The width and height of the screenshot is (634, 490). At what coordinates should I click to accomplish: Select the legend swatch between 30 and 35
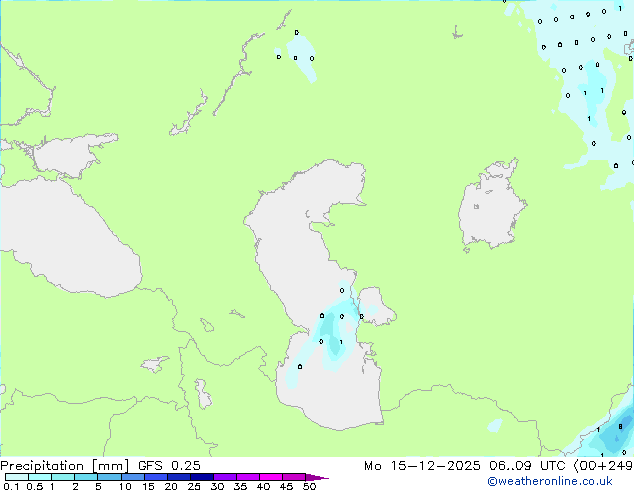[x=225, y=477]
